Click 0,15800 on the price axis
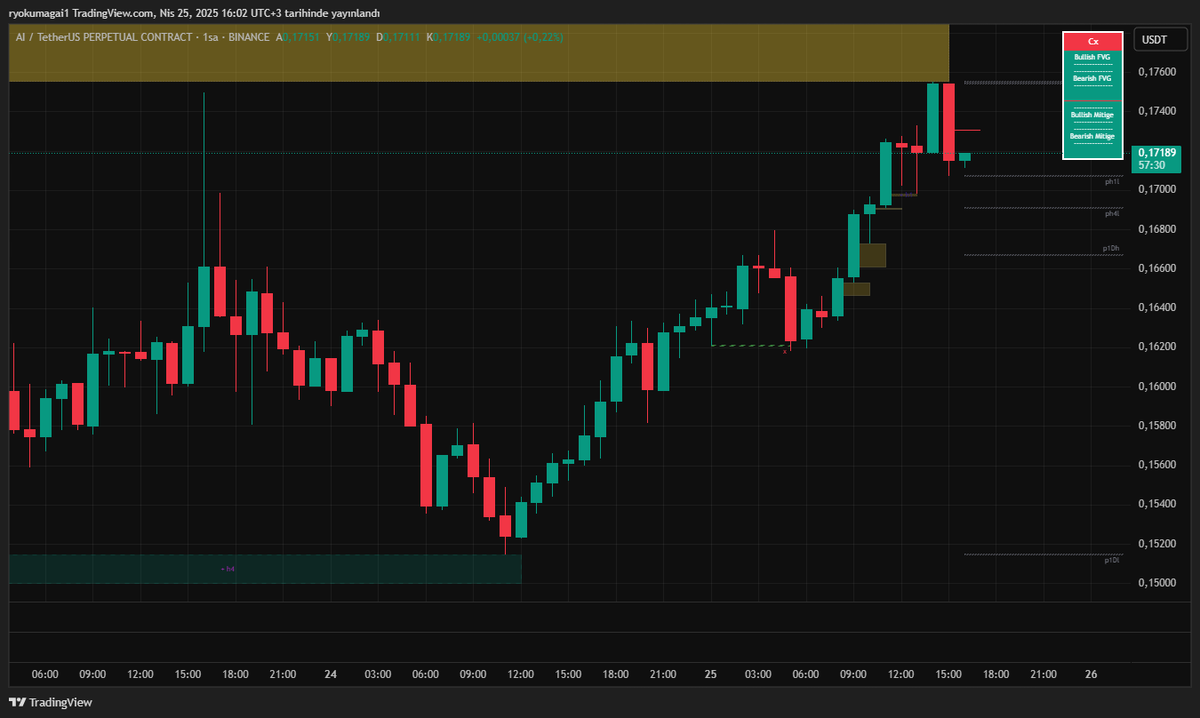The height and width of the screenshot is (718, 1200). point(1157,426)
